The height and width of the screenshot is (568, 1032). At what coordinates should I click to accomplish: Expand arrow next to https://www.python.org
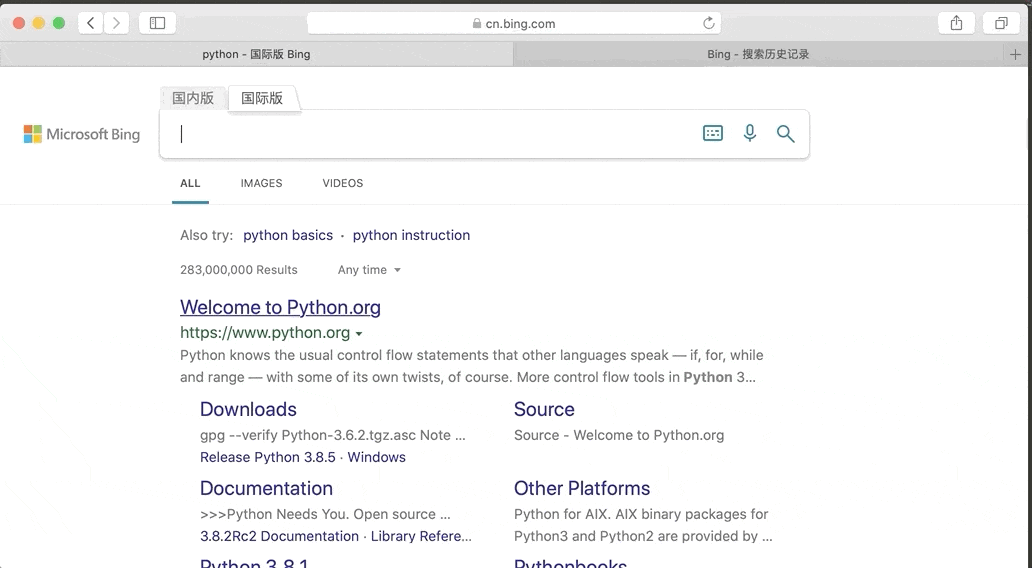(359, 334)
